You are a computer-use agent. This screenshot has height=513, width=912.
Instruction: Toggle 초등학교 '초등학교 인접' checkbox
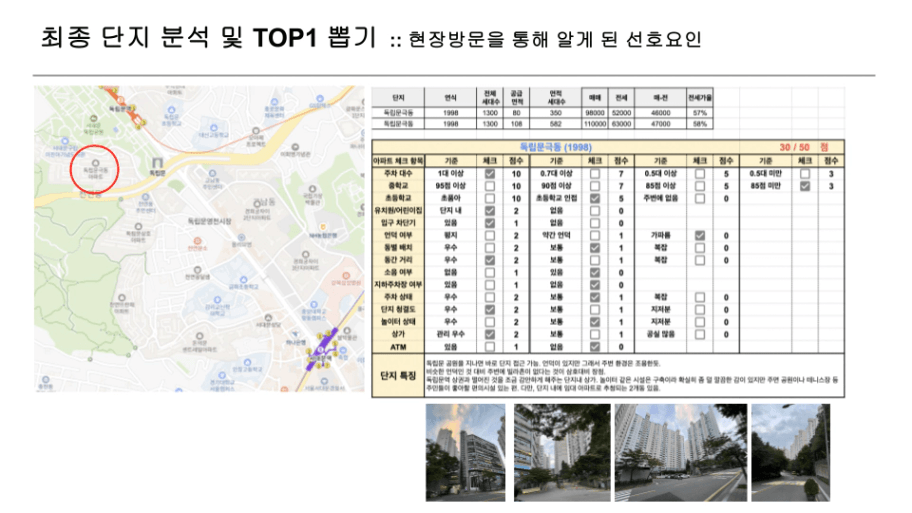point(594,198)
